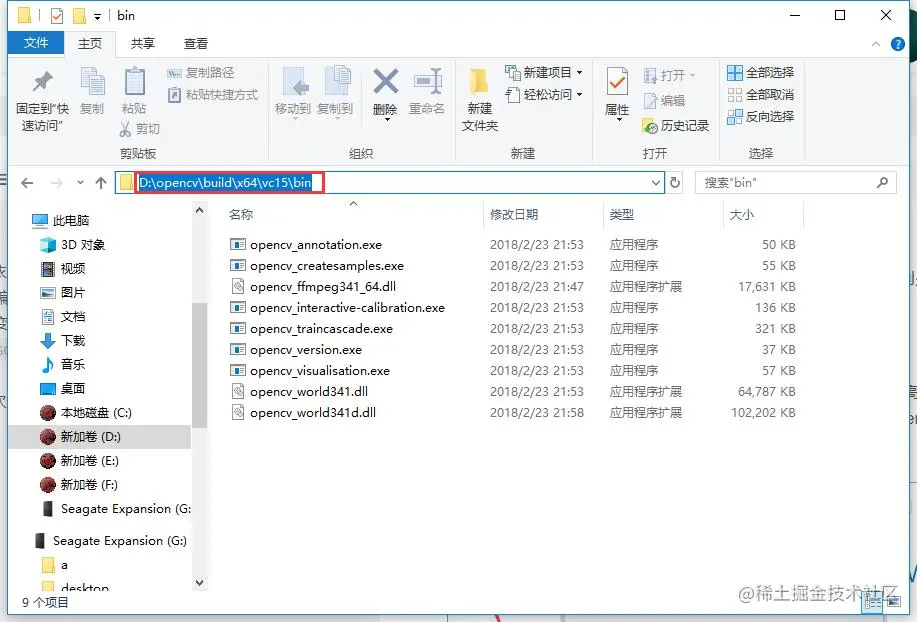Click the Copy (复制) ribbon icon
917x622 pixels.
(x=91, y=90)
